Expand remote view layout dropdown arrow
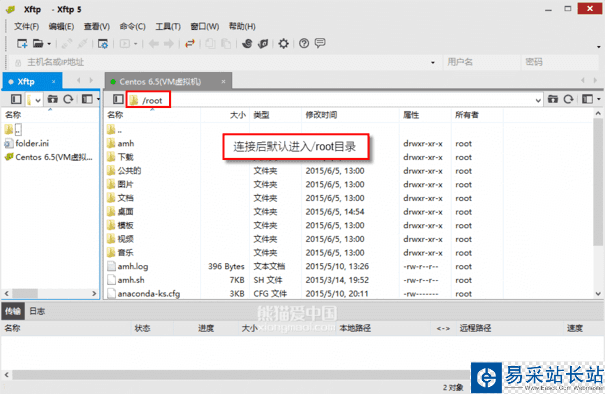This screenshot has height=394, width=605. tap(598, 100)
